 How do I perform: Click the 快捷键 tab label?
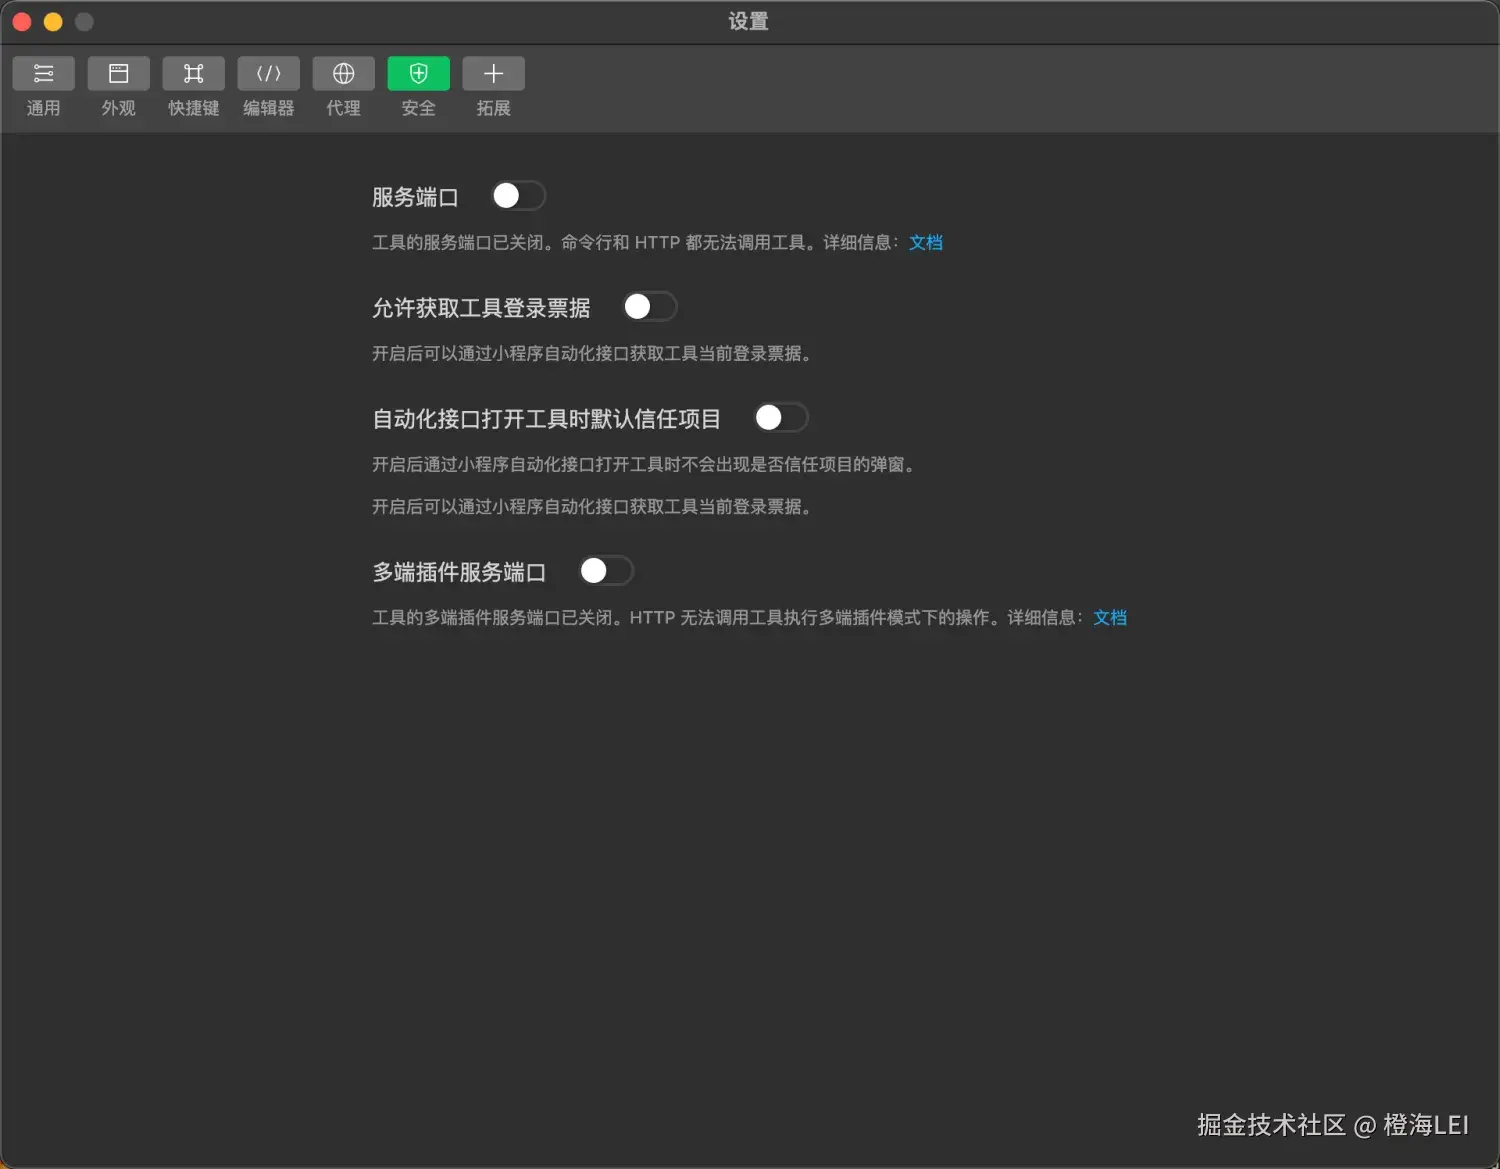click(193, 108)
